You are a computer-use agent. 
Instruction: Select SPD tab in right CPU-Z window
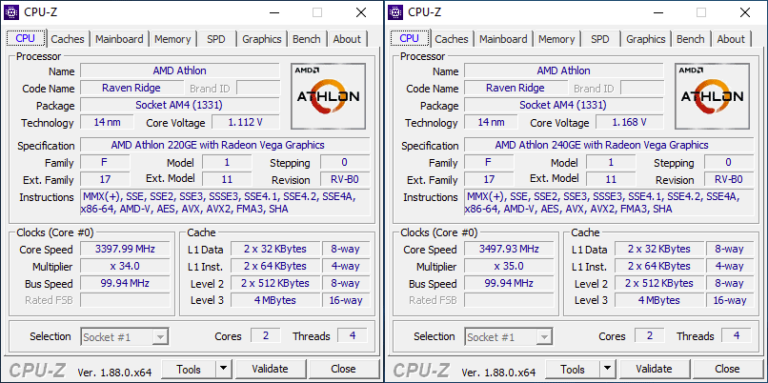(x=600, y=39)
